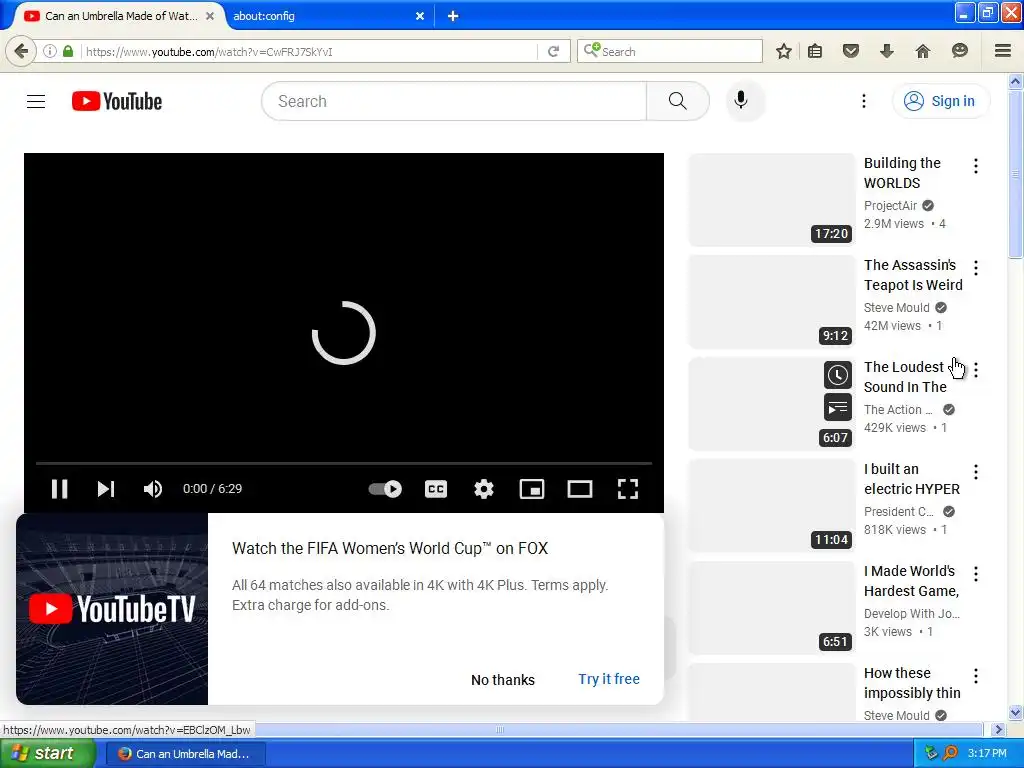Click the YouTube TV promo image
Image resolution: width=1024 pixels, height=768 pixels.
coord(112,609)
